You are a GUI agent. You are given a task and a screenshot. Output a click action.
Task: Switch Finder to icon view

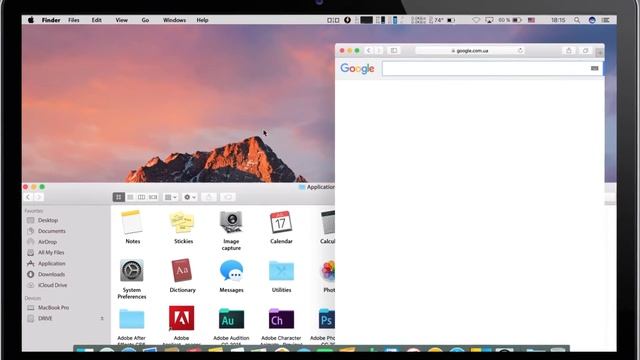[x=118, y=197]
